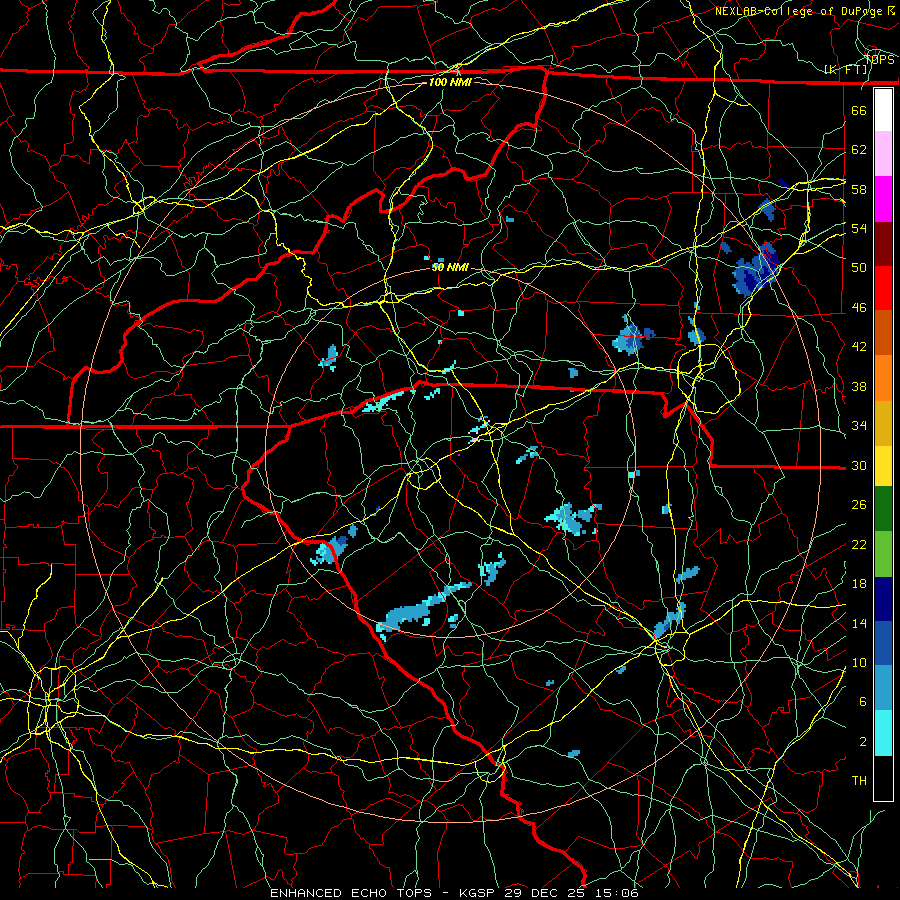The image size is (900, 900).
Task: Click the "TOPS" legend heading
Action: pyautogui.click(x=879, y=60)
